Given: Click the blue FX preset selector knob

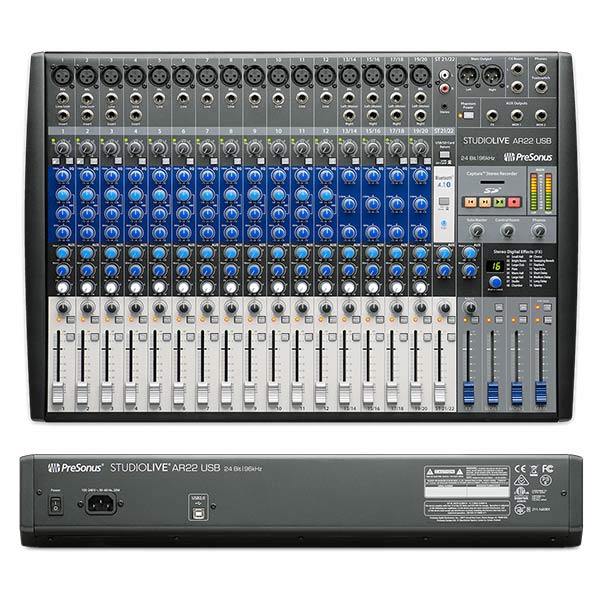Looking at the screenshot, I should pyautogui.click(x=496, y=282).
